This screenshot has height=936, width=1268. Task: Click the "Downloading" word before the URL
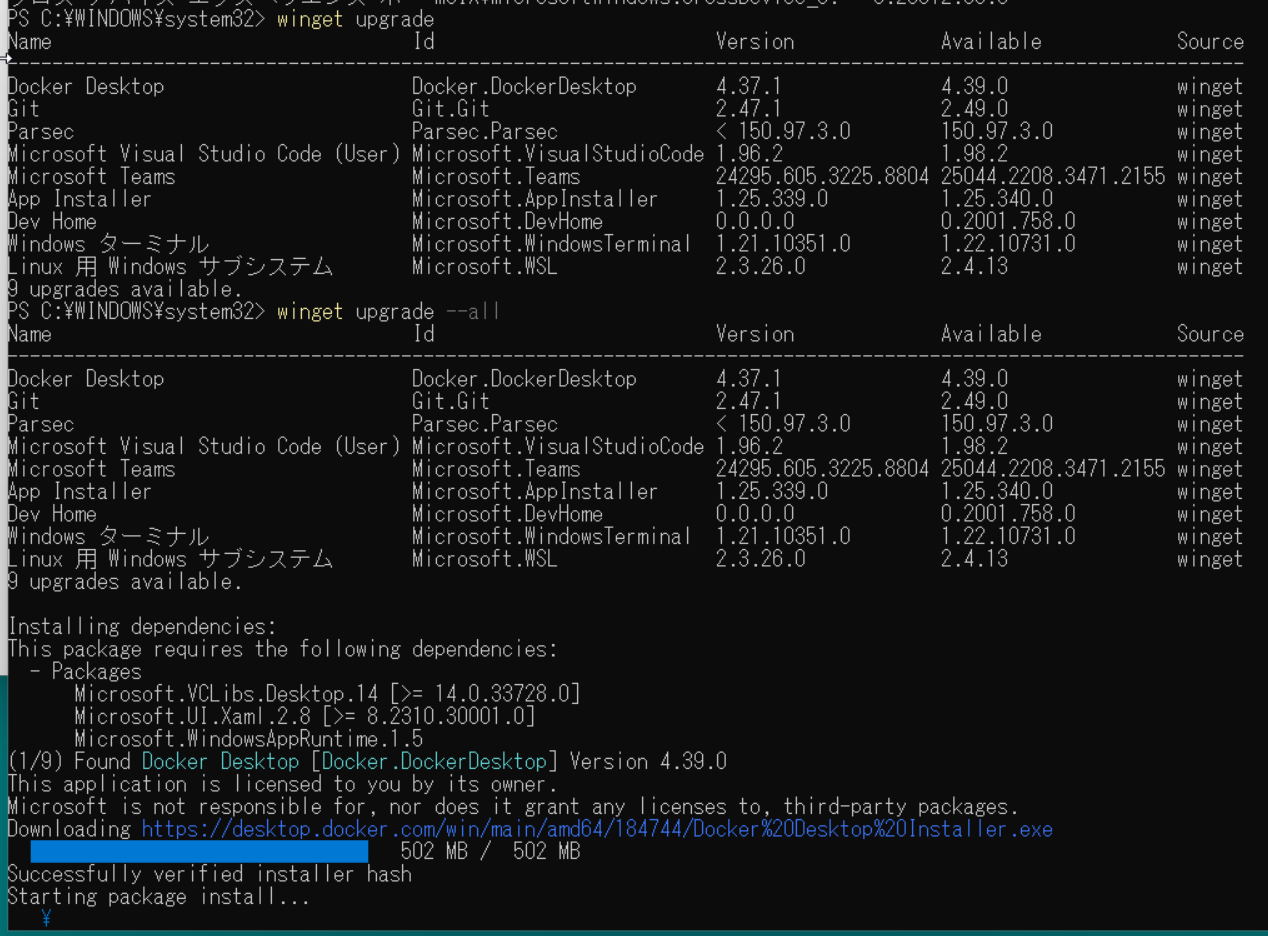point(69,829)
